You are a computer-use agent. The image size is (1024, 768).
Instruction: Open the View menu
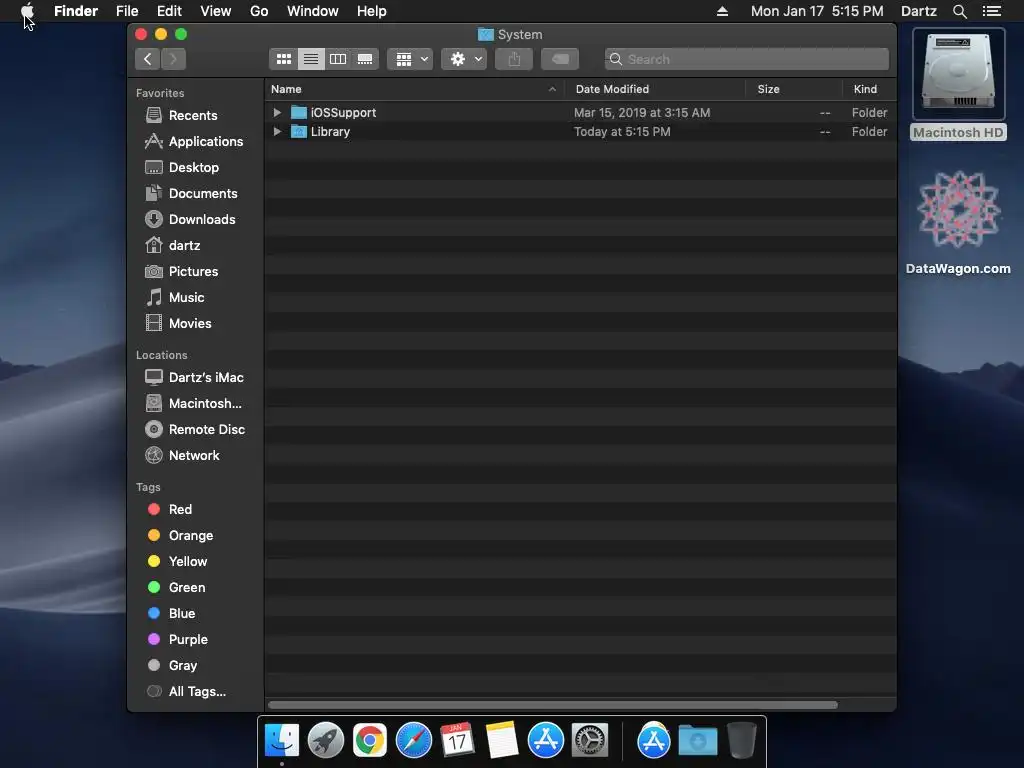pos(216,11)
